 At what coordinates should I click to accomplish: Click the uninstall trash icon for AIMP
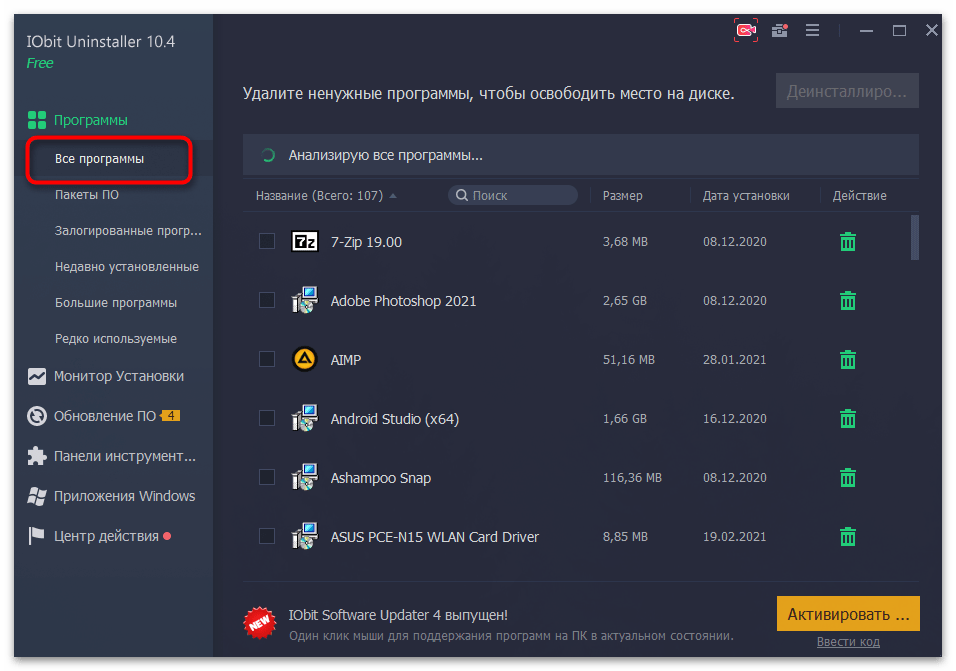tap(847, 360)
